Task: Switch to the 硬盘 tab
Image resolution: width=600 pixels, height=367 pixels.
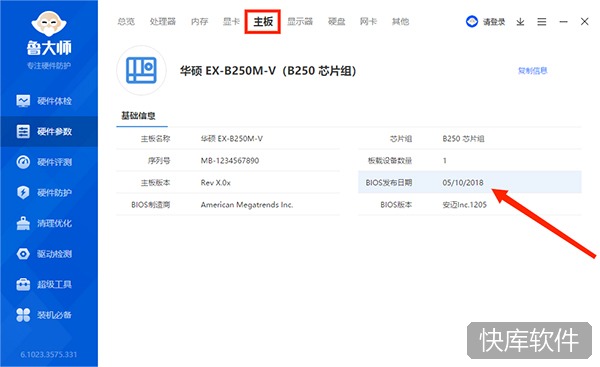Action: point(337,21)
